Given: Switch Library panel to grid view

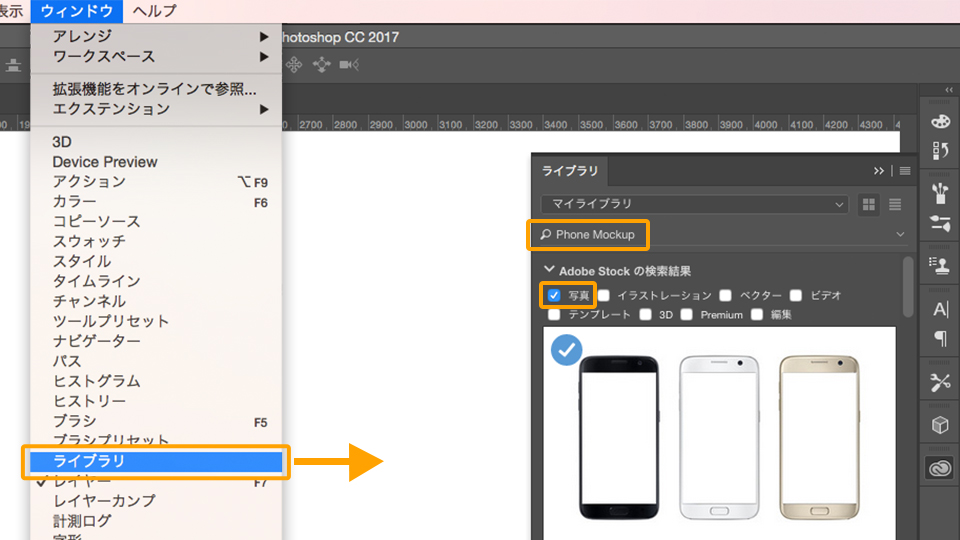Looking at the screenshot, I should (869, 204).
